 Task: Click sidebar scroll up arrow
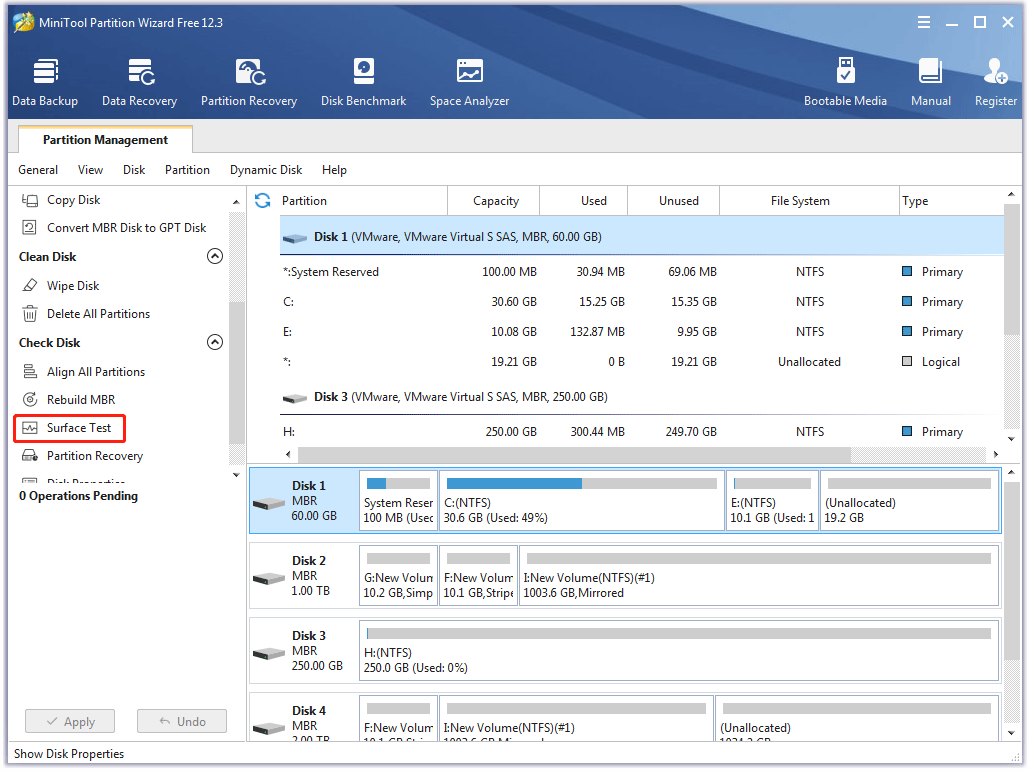236,202
